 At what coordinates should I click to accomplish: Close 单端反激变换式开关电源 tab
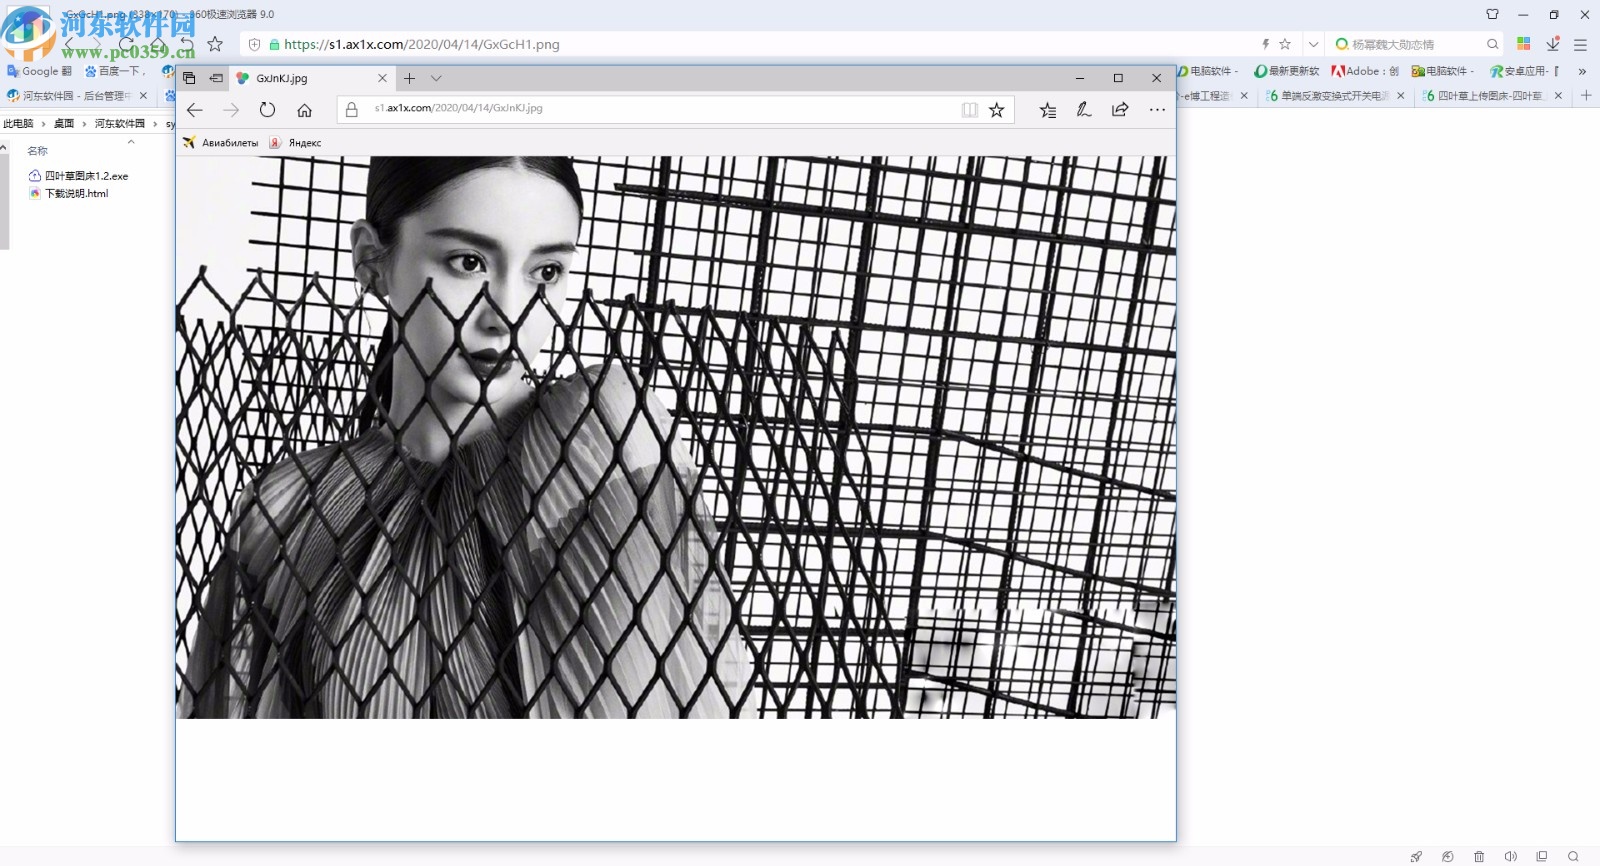point(1400,96)
